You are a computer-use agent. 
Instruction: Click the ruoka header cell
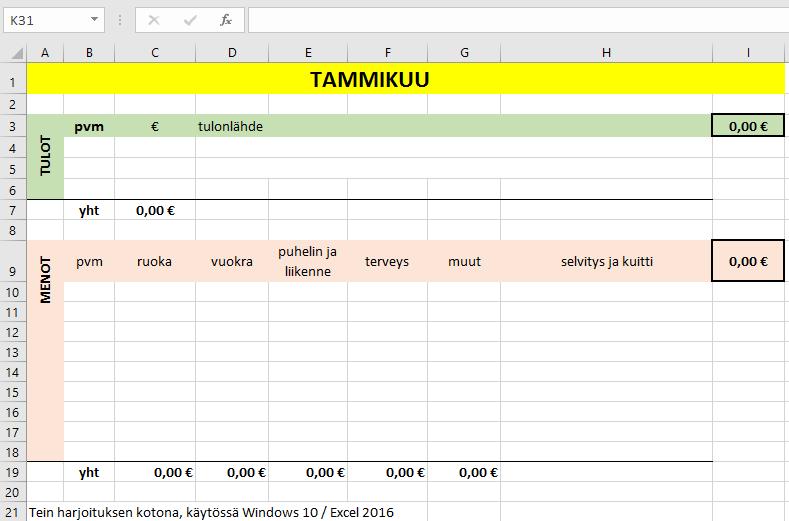pyautogui.click(x=155, y=261)
